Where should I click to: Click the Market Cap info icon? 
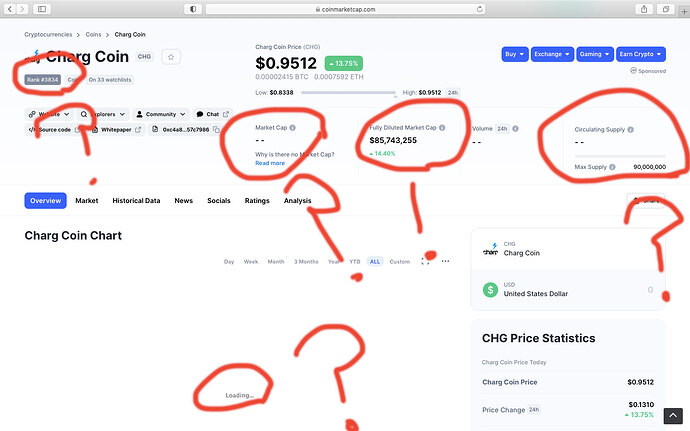[x=293, y=128]
